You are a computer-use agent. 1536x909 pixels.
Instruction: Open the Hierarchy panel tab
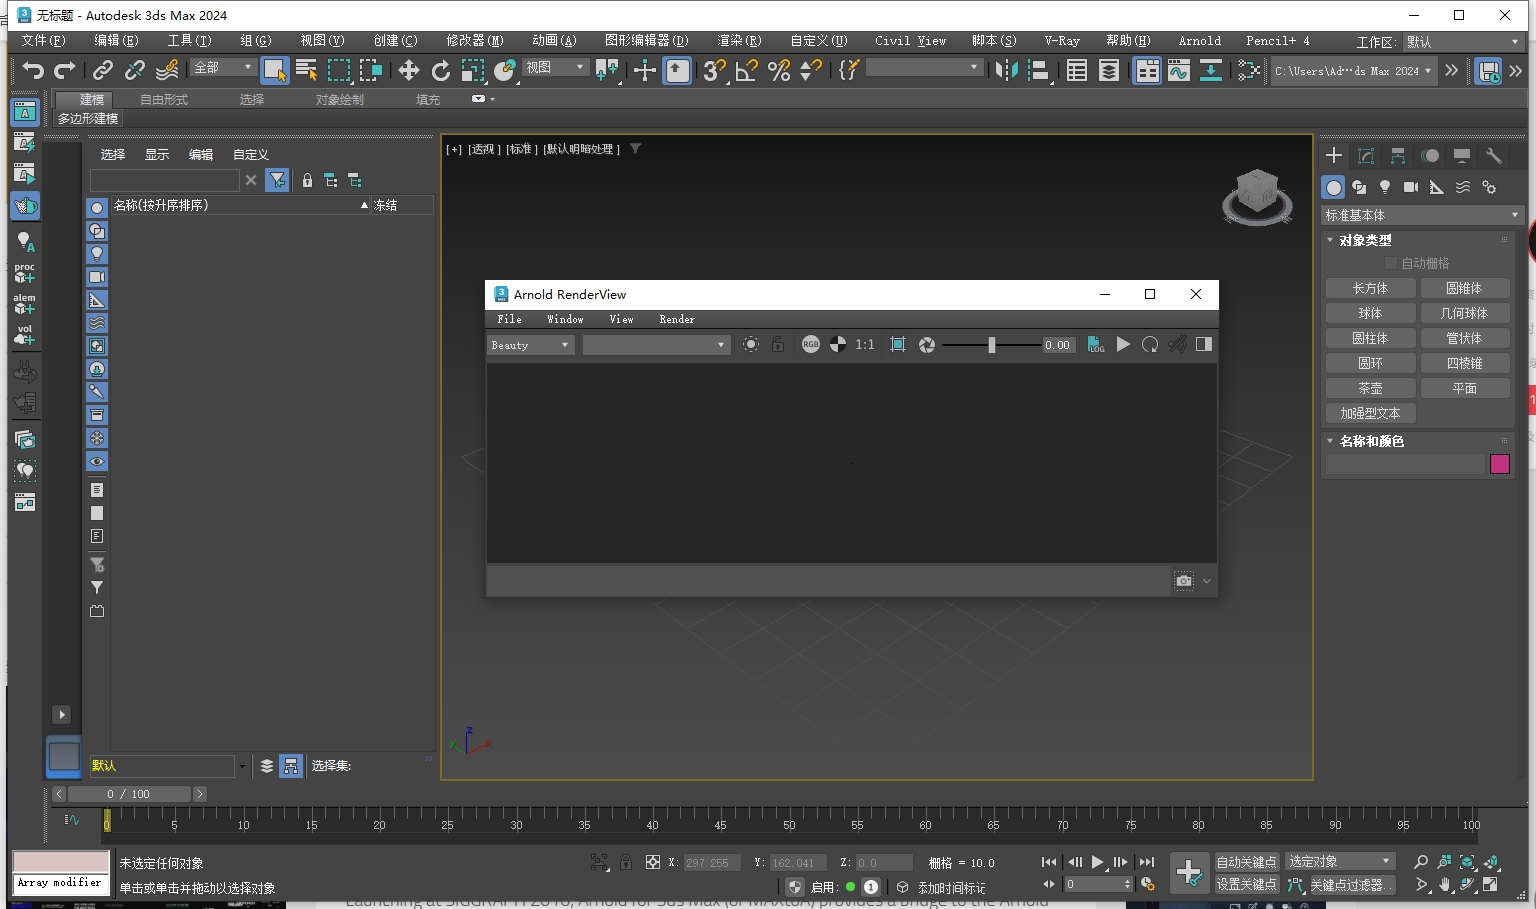[x=1398, y=155]
